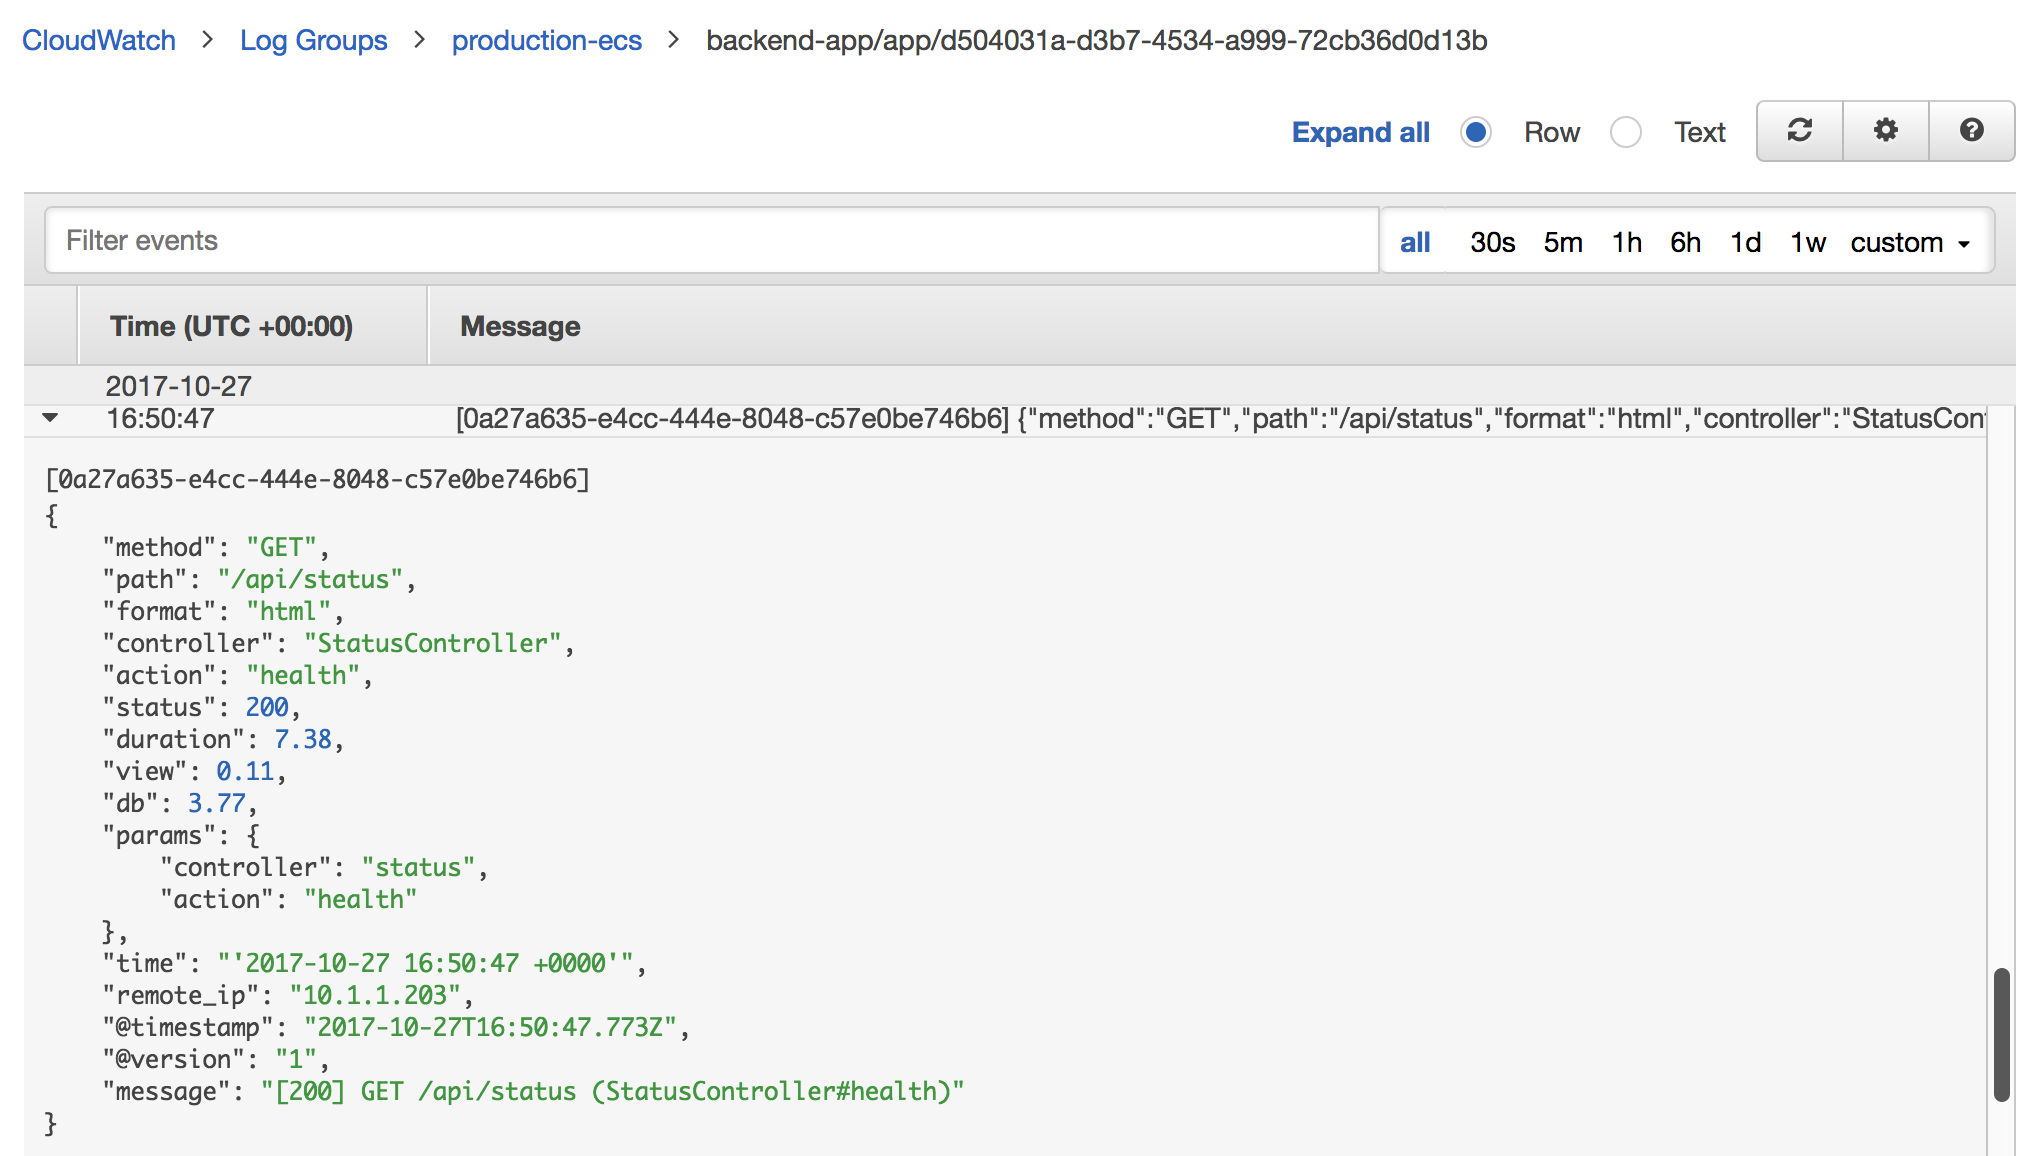The image size is (2028, 1156).
Task: Choose the 1h time range filter
Action: click(1627, 242)
